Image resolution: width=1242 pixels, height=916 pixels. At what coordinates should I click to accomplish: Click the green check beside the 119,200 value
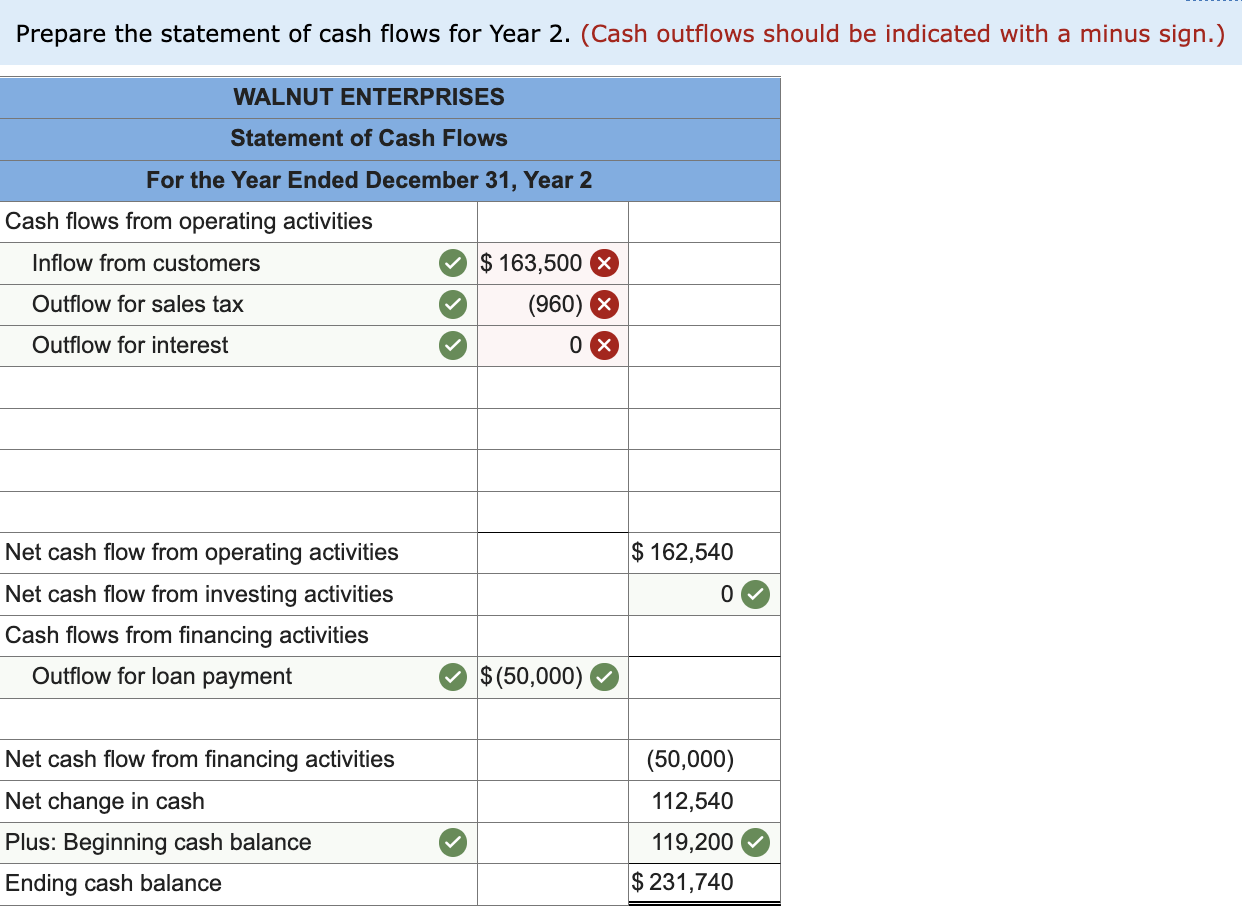point(757,842)
